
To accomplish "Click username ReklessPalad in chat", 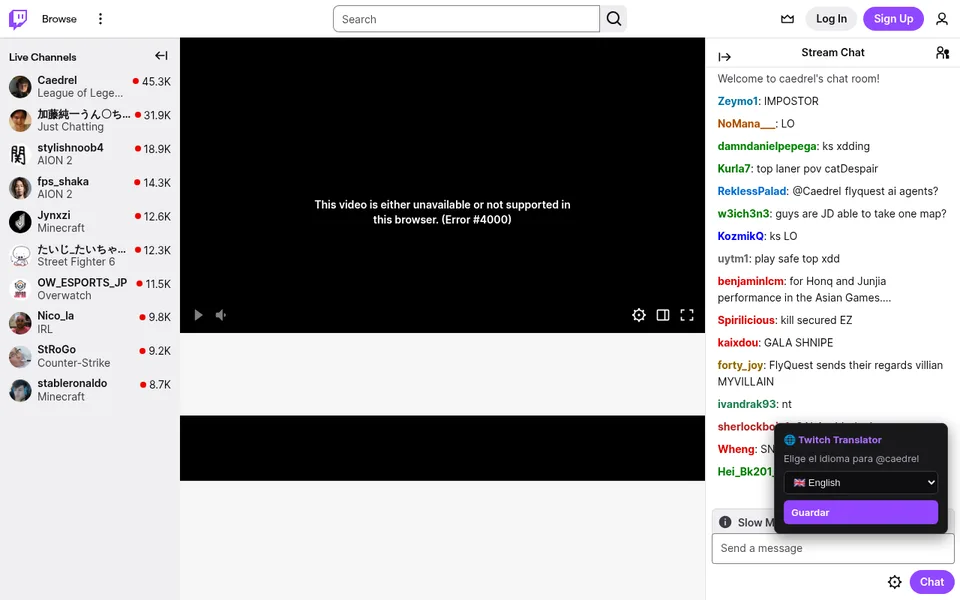I will pyautogui.click(x=752, y=191).
